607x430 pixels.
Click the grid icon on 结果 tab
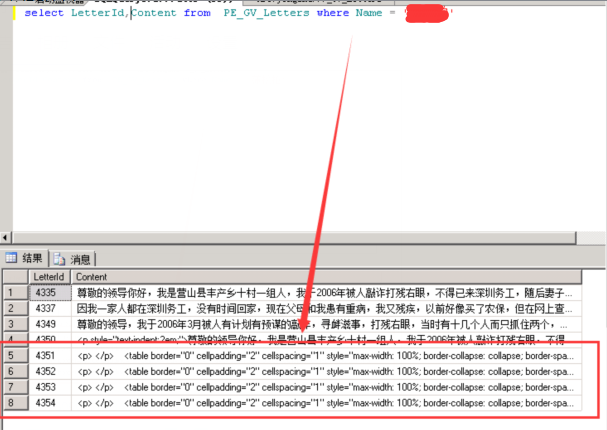click(12, 258)
